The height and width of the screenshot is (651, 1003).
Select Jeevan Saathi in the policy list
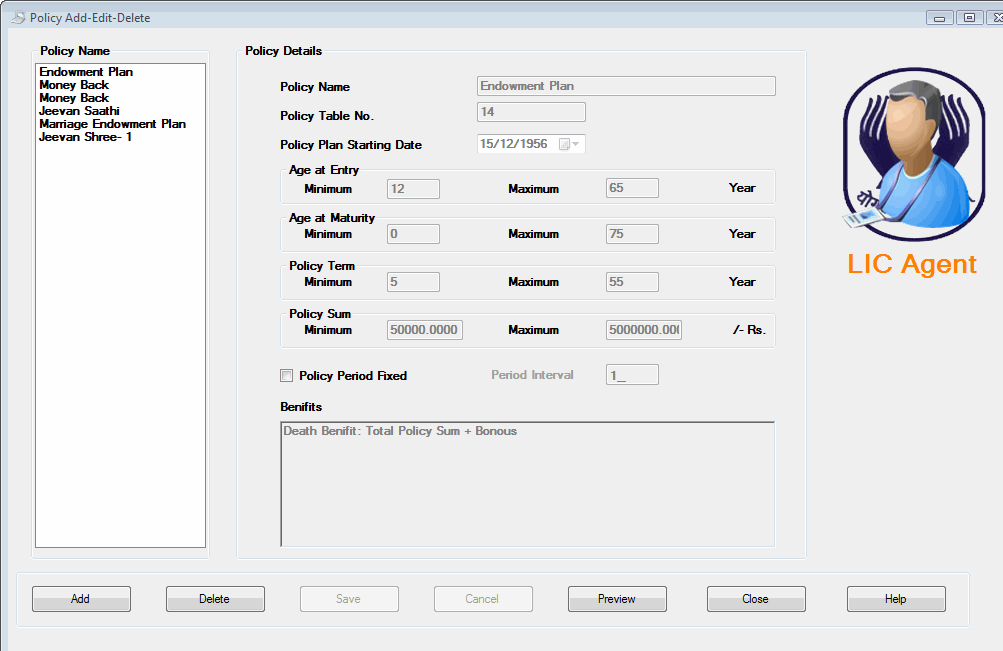coord(75,110)
